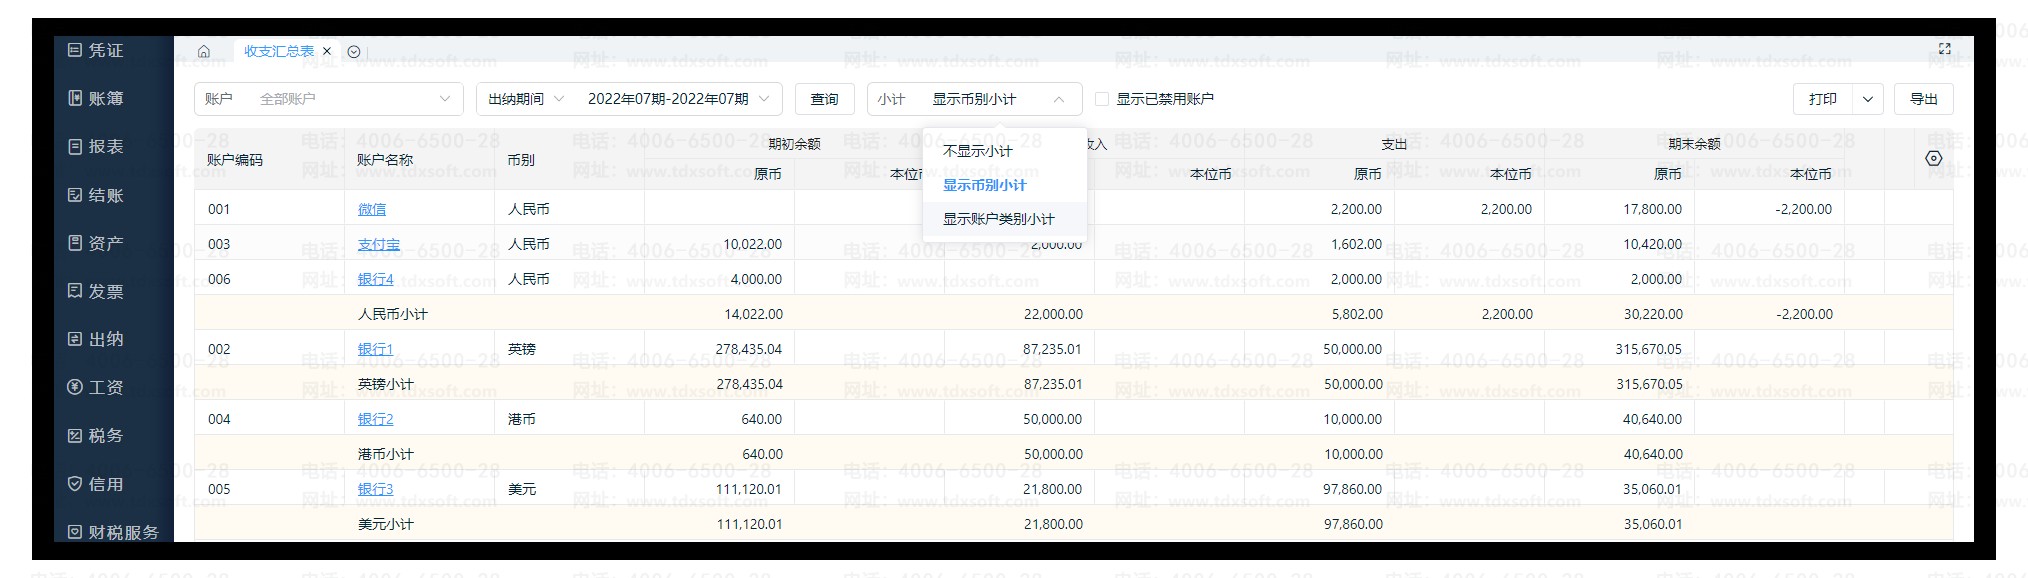Open the 银行3 account link

[375, 489]
